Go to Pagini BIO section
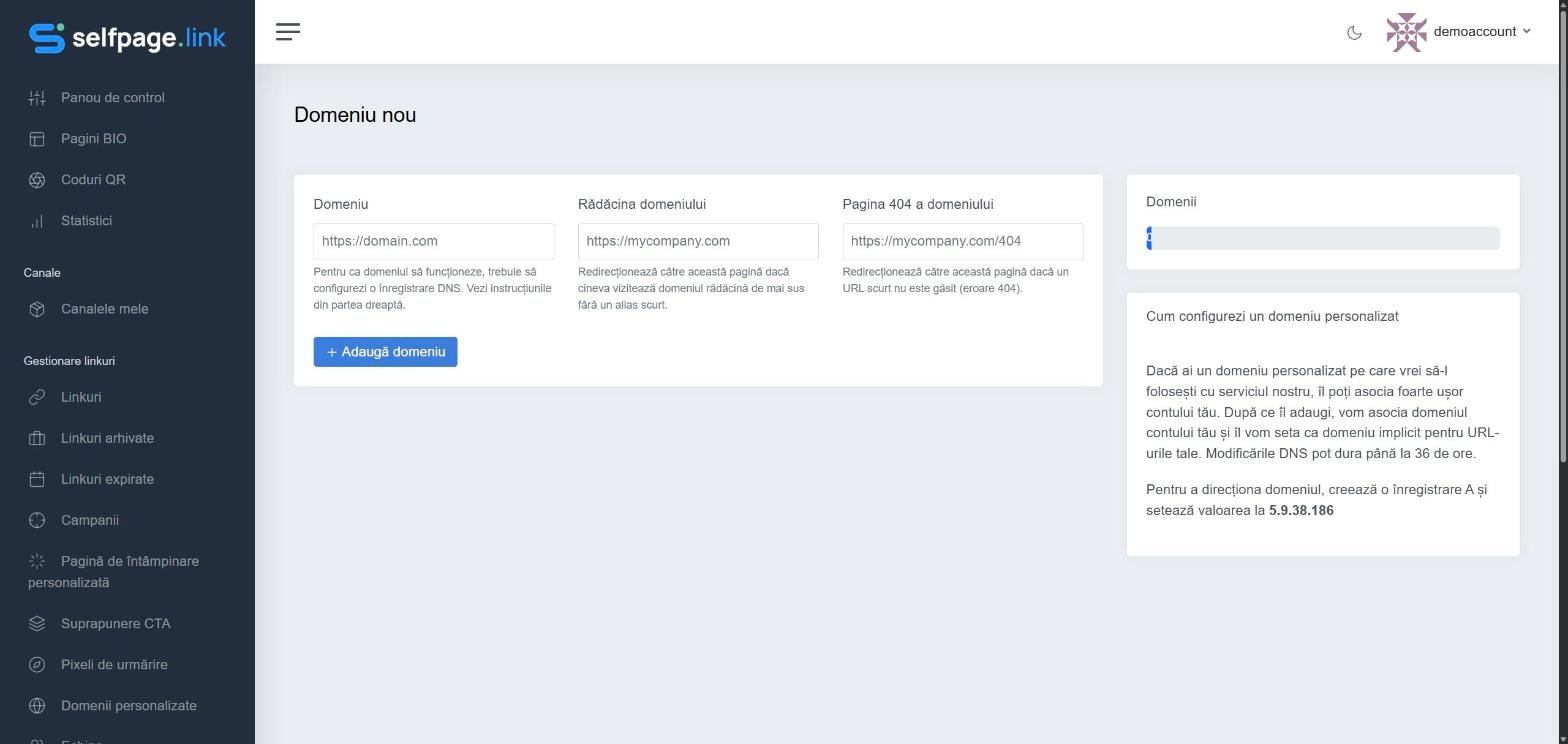1568x744 pixels. click(93, 139)
